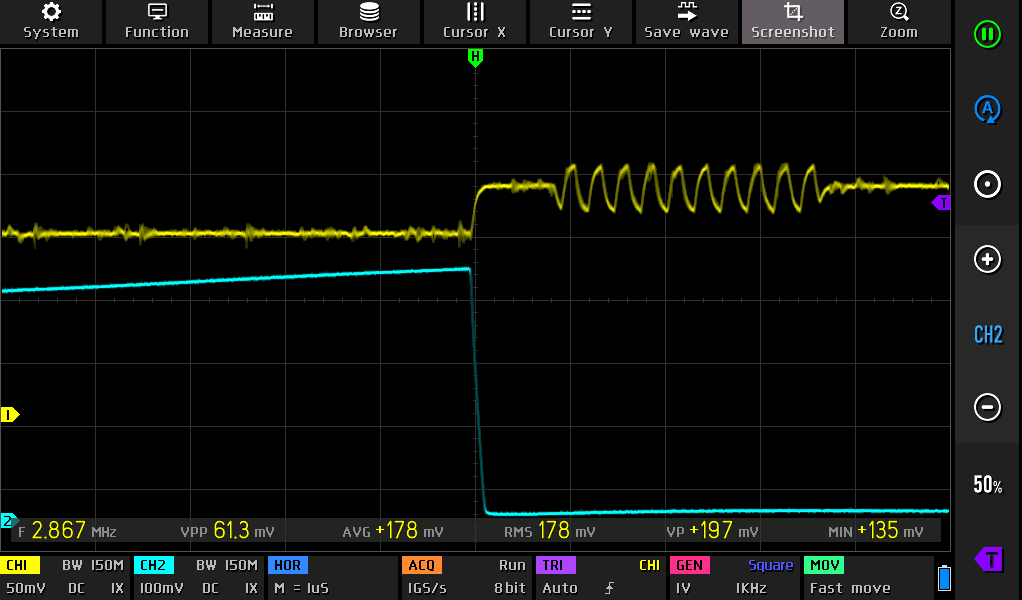Open the HOR timebase settings
1022x600 pixels.
pos(331,577)
